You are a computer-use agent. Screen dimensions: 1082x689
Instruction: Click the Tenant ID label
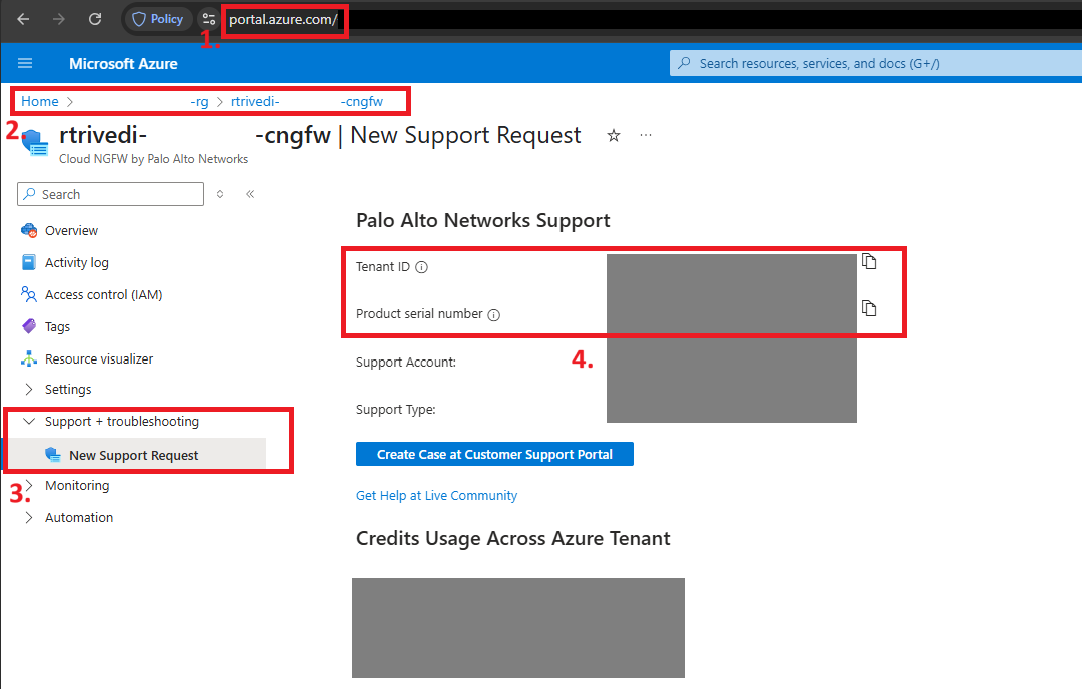coord(383,266)
